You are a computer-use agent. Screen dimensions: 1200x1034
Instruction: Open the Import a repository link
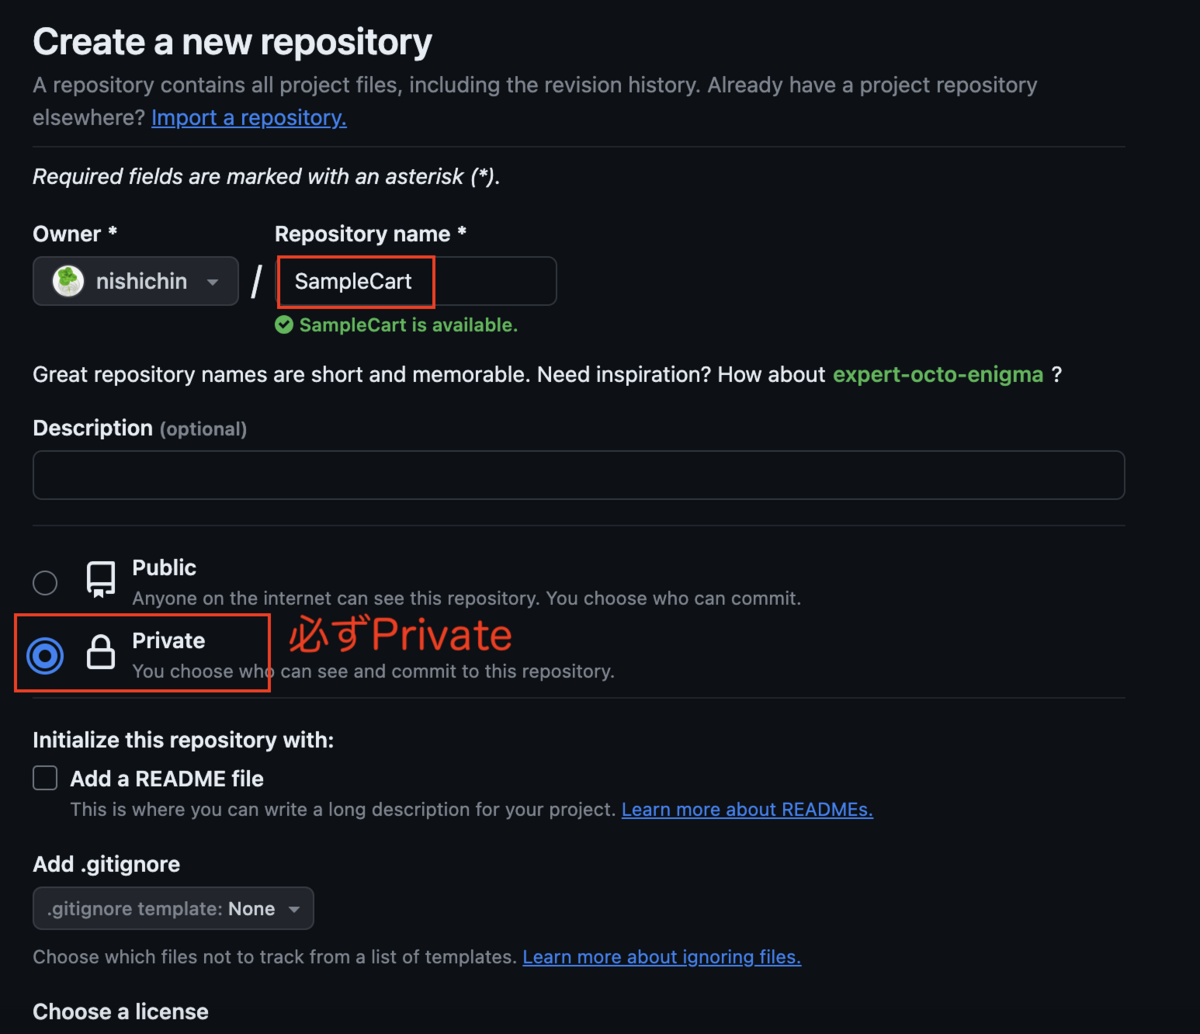click(249, 118)
